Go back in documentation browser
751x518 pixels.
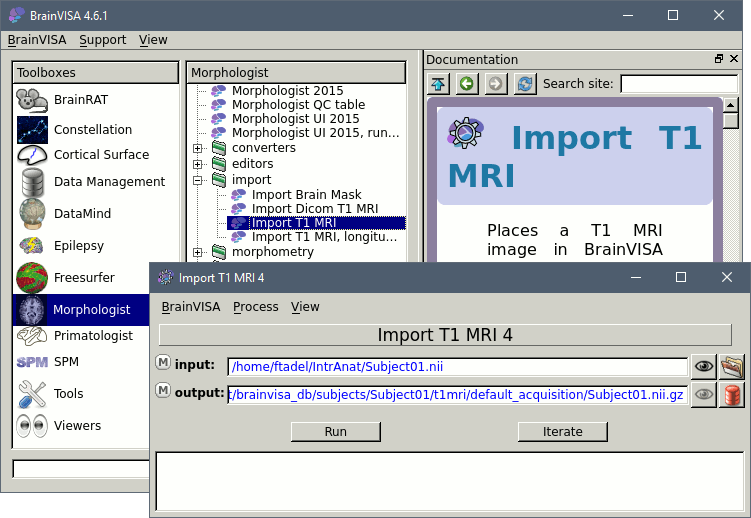(x=466, y=84)
